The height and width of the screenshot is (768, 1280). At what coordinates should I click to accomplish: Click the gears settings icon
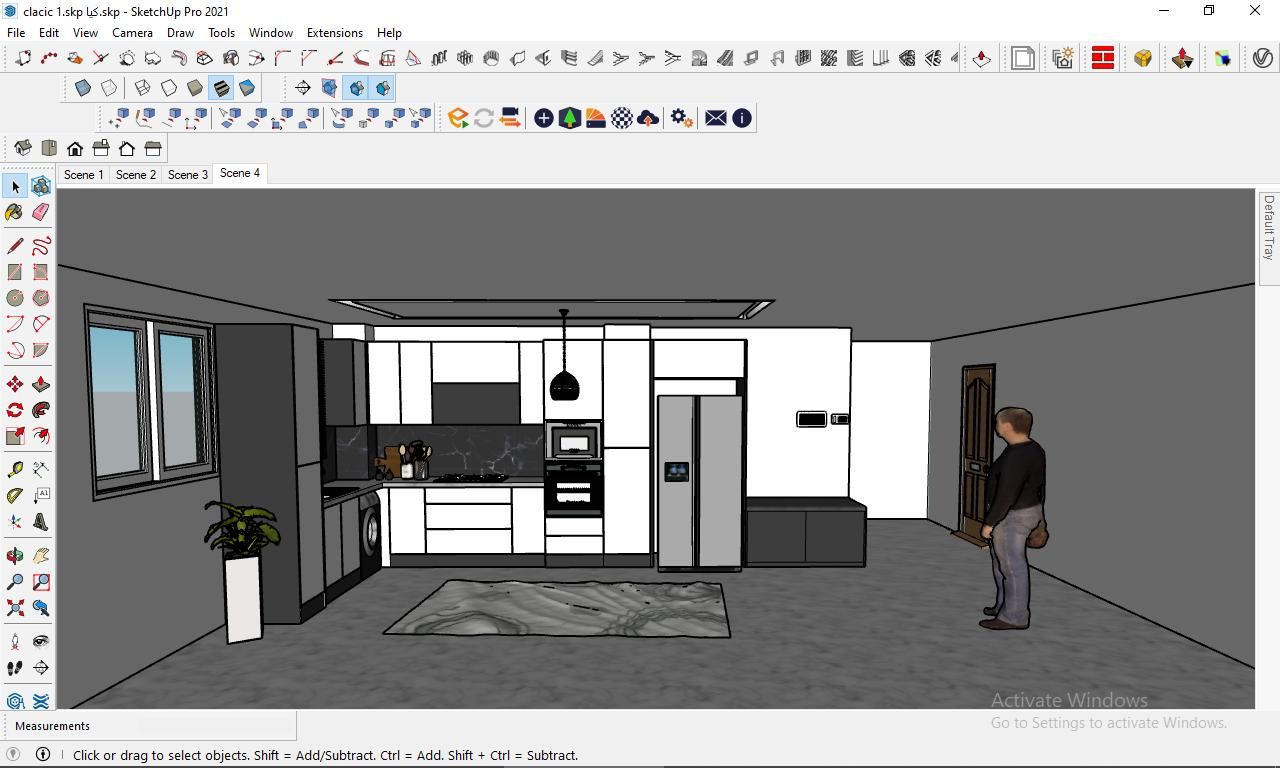click(681, 118)
